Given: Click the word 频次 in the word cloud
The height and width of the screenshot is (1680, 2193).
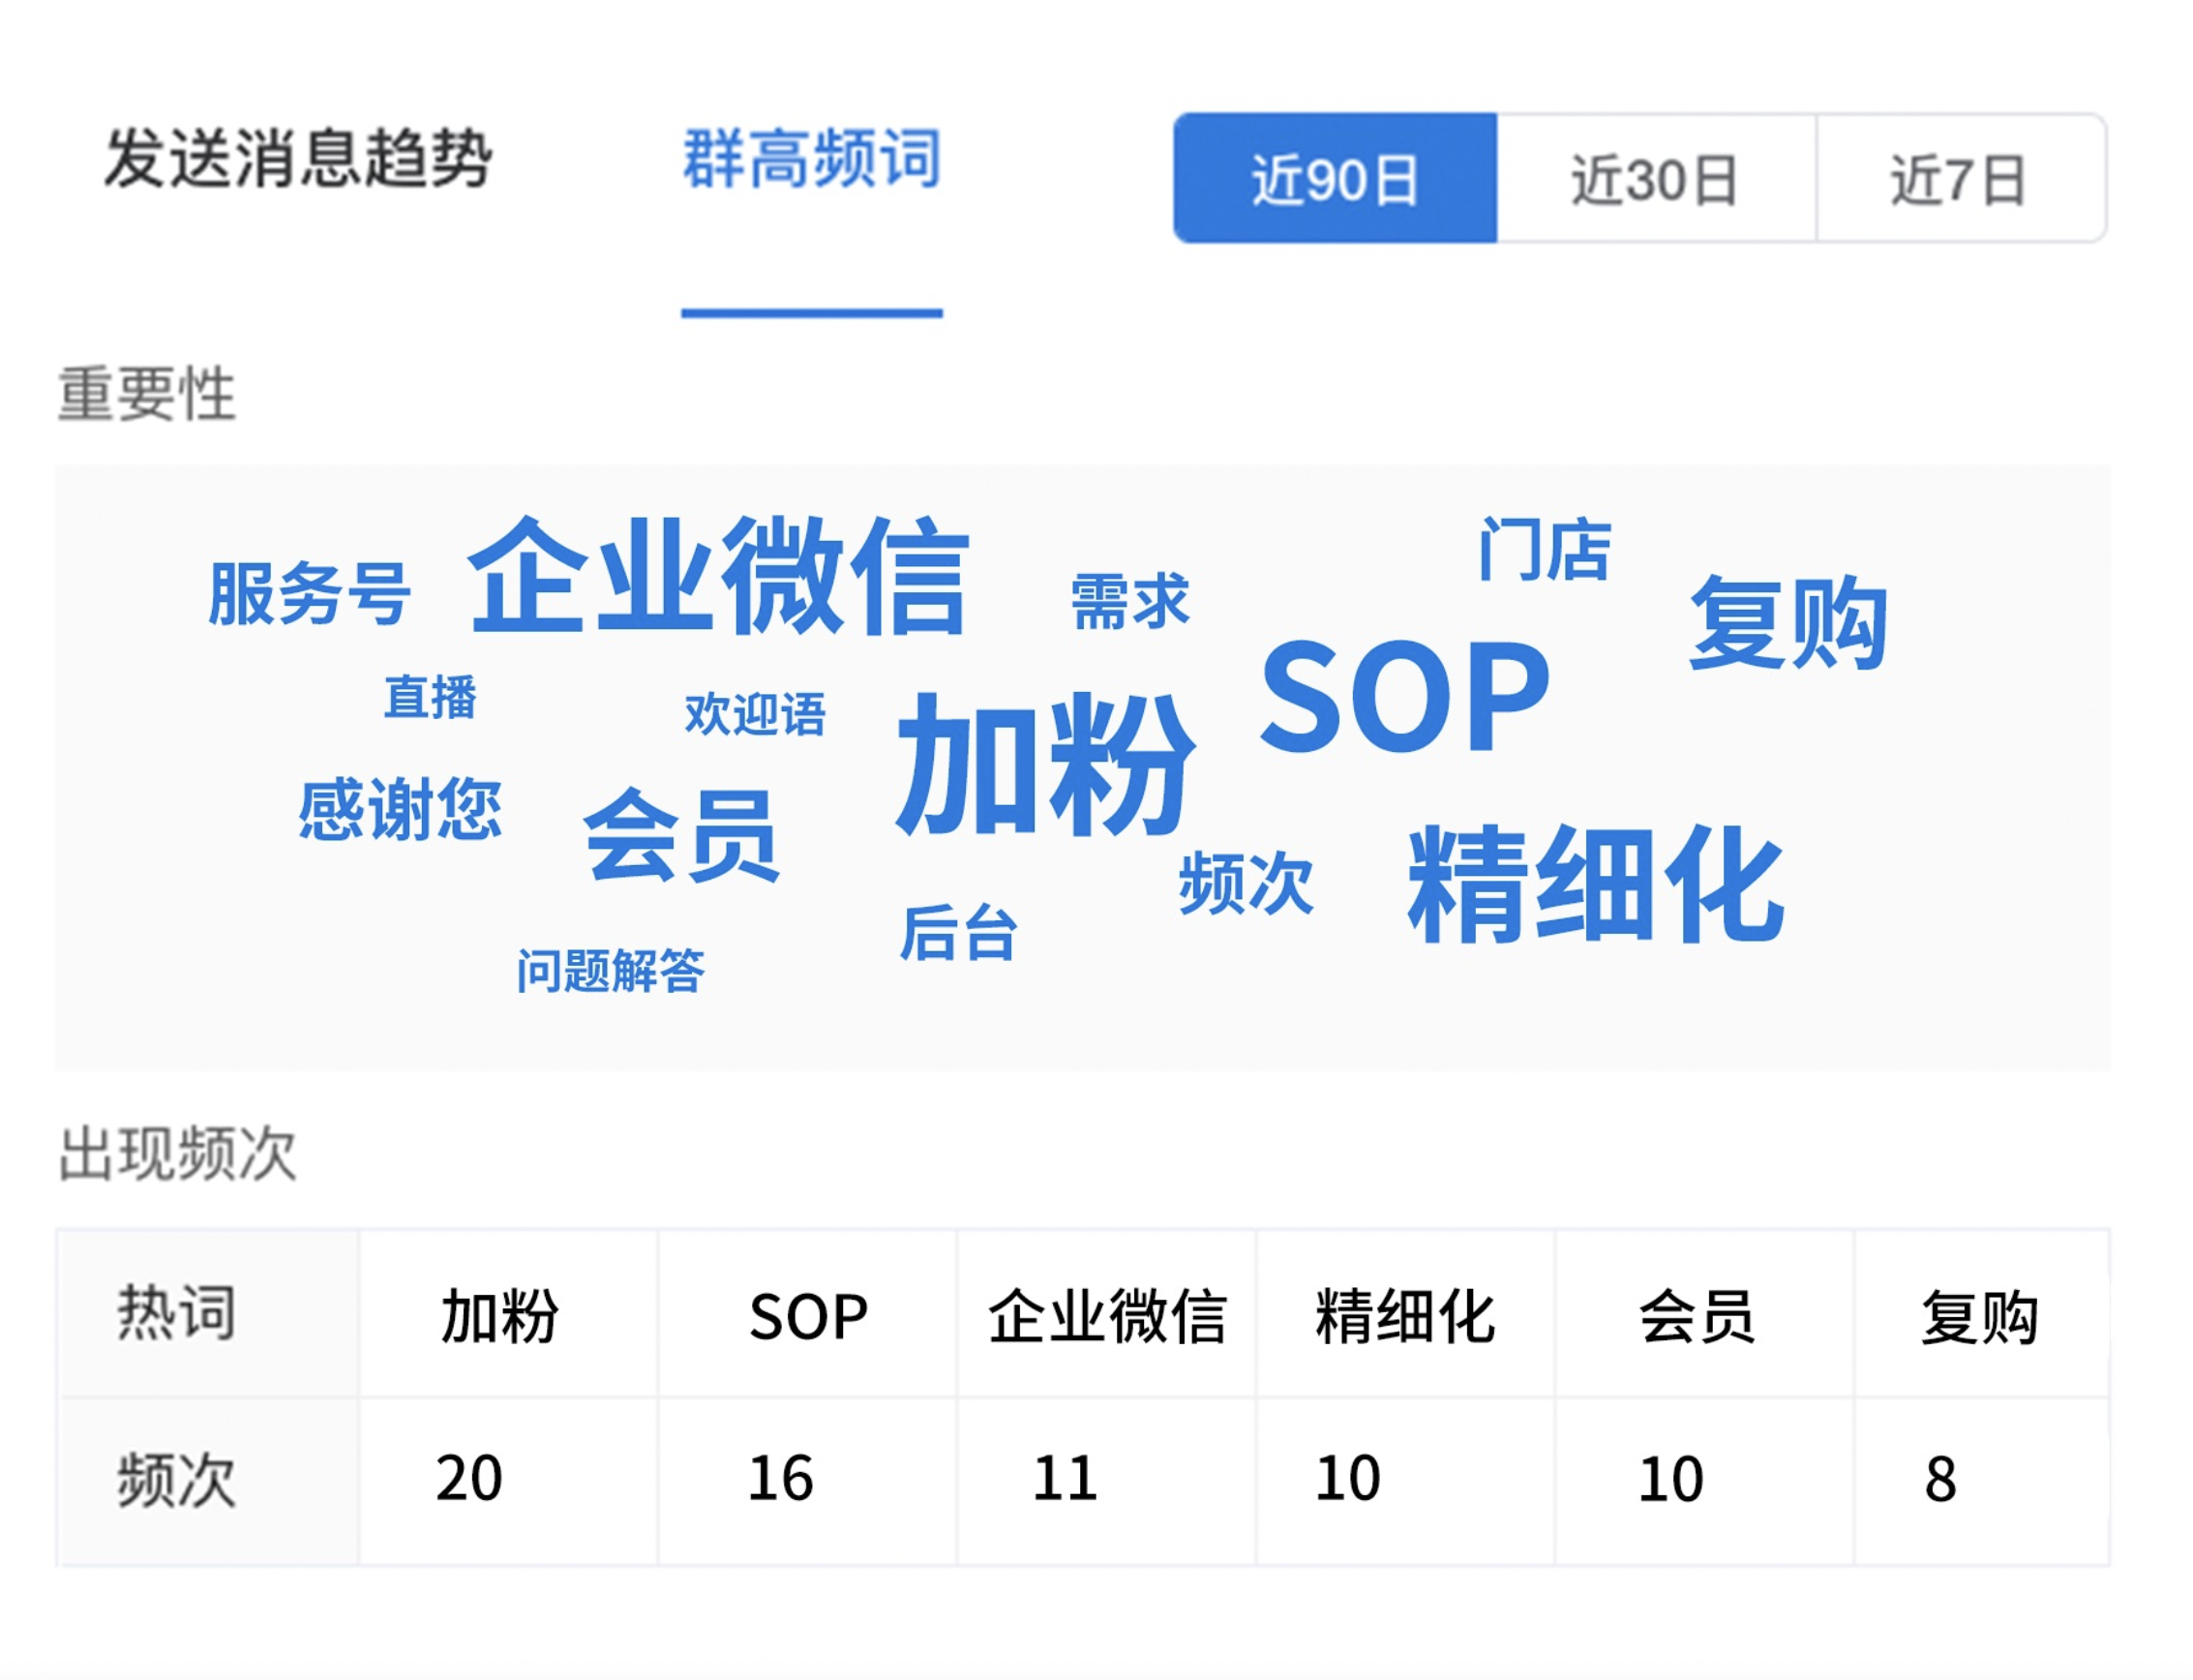Looking at the screenshot, I should click(1245, 883).
